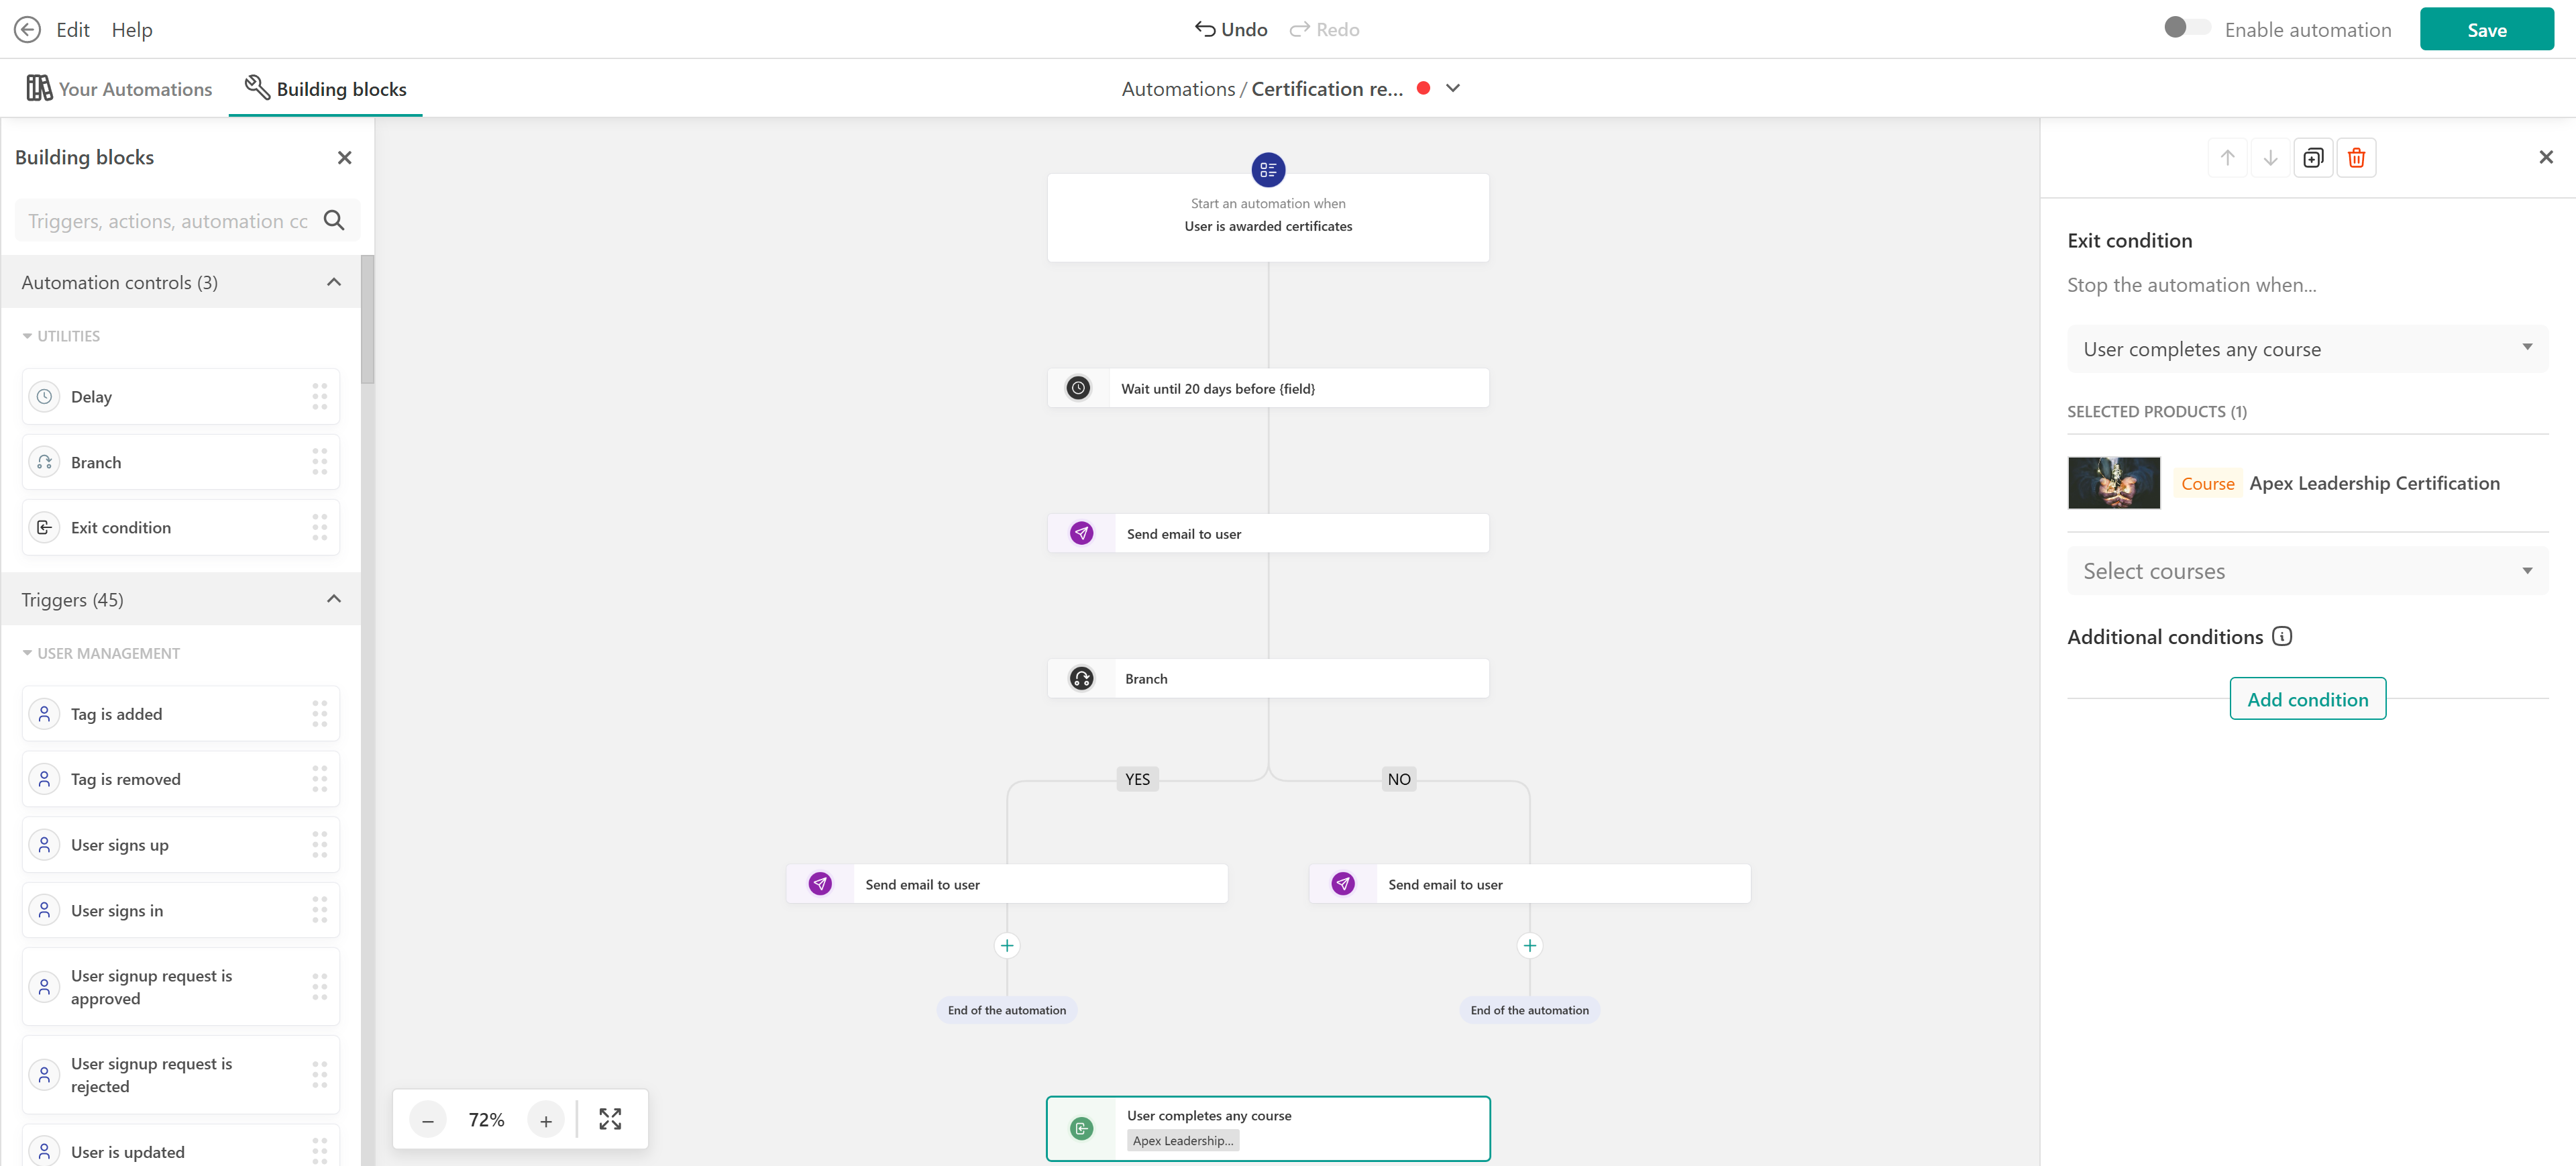
Task: Click the back arrow icon
Action: click(27, 29)
